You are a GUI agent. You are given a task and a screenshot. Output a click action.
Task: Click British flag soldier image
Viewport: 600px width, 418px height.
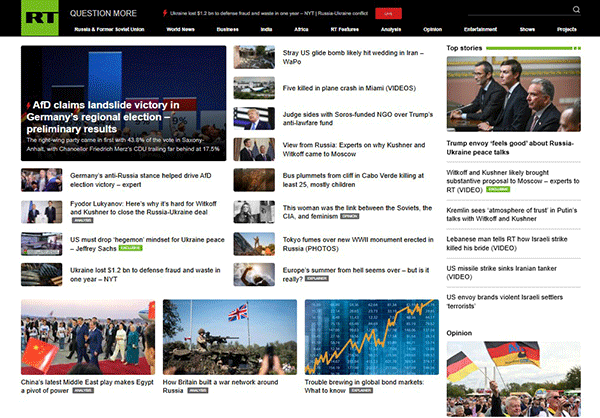coord(230,337)
